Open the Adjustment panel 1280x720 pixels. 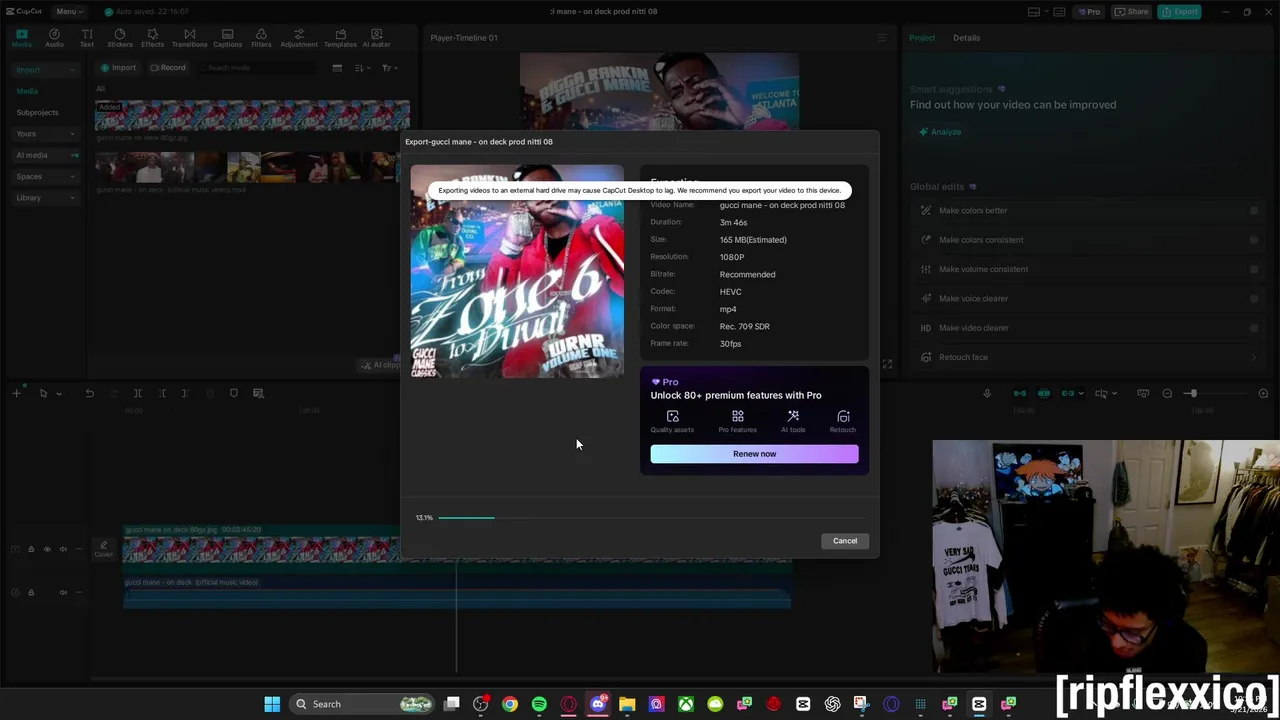pyautogui.click(x=299, y=38)
